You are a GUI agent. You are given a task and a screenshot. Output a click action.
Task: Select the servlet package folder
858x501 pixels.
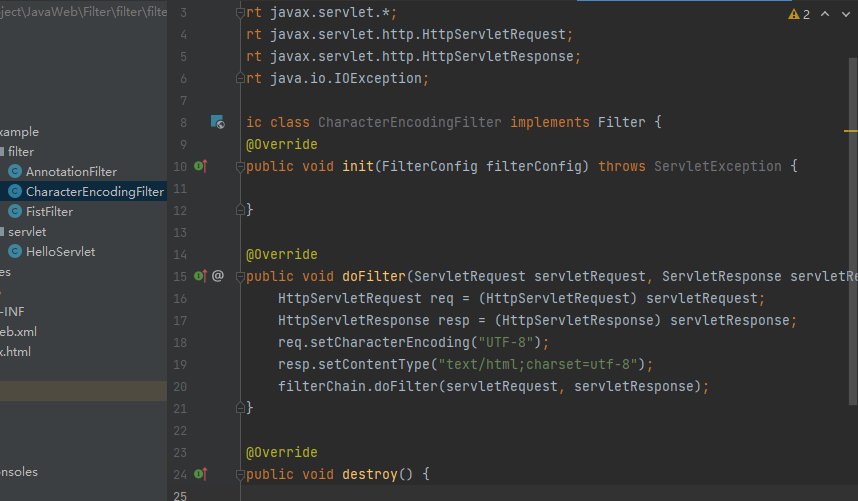(27, 231)
